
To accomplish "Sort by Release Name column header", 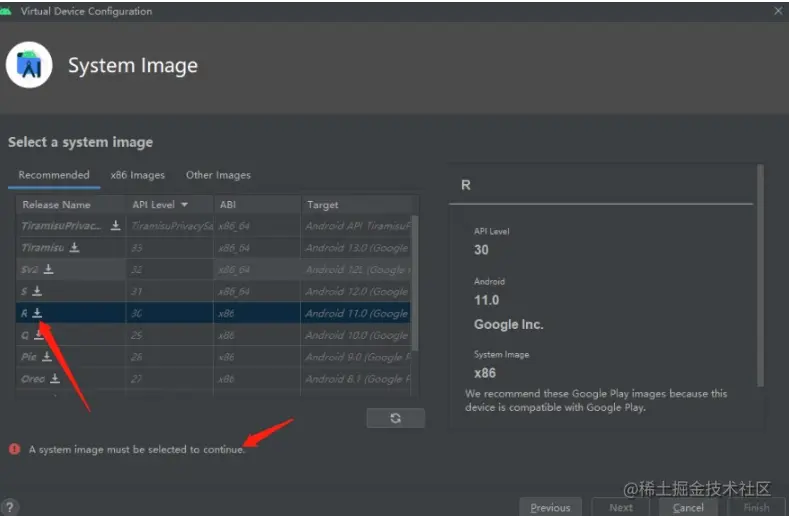I will [71, 204].
